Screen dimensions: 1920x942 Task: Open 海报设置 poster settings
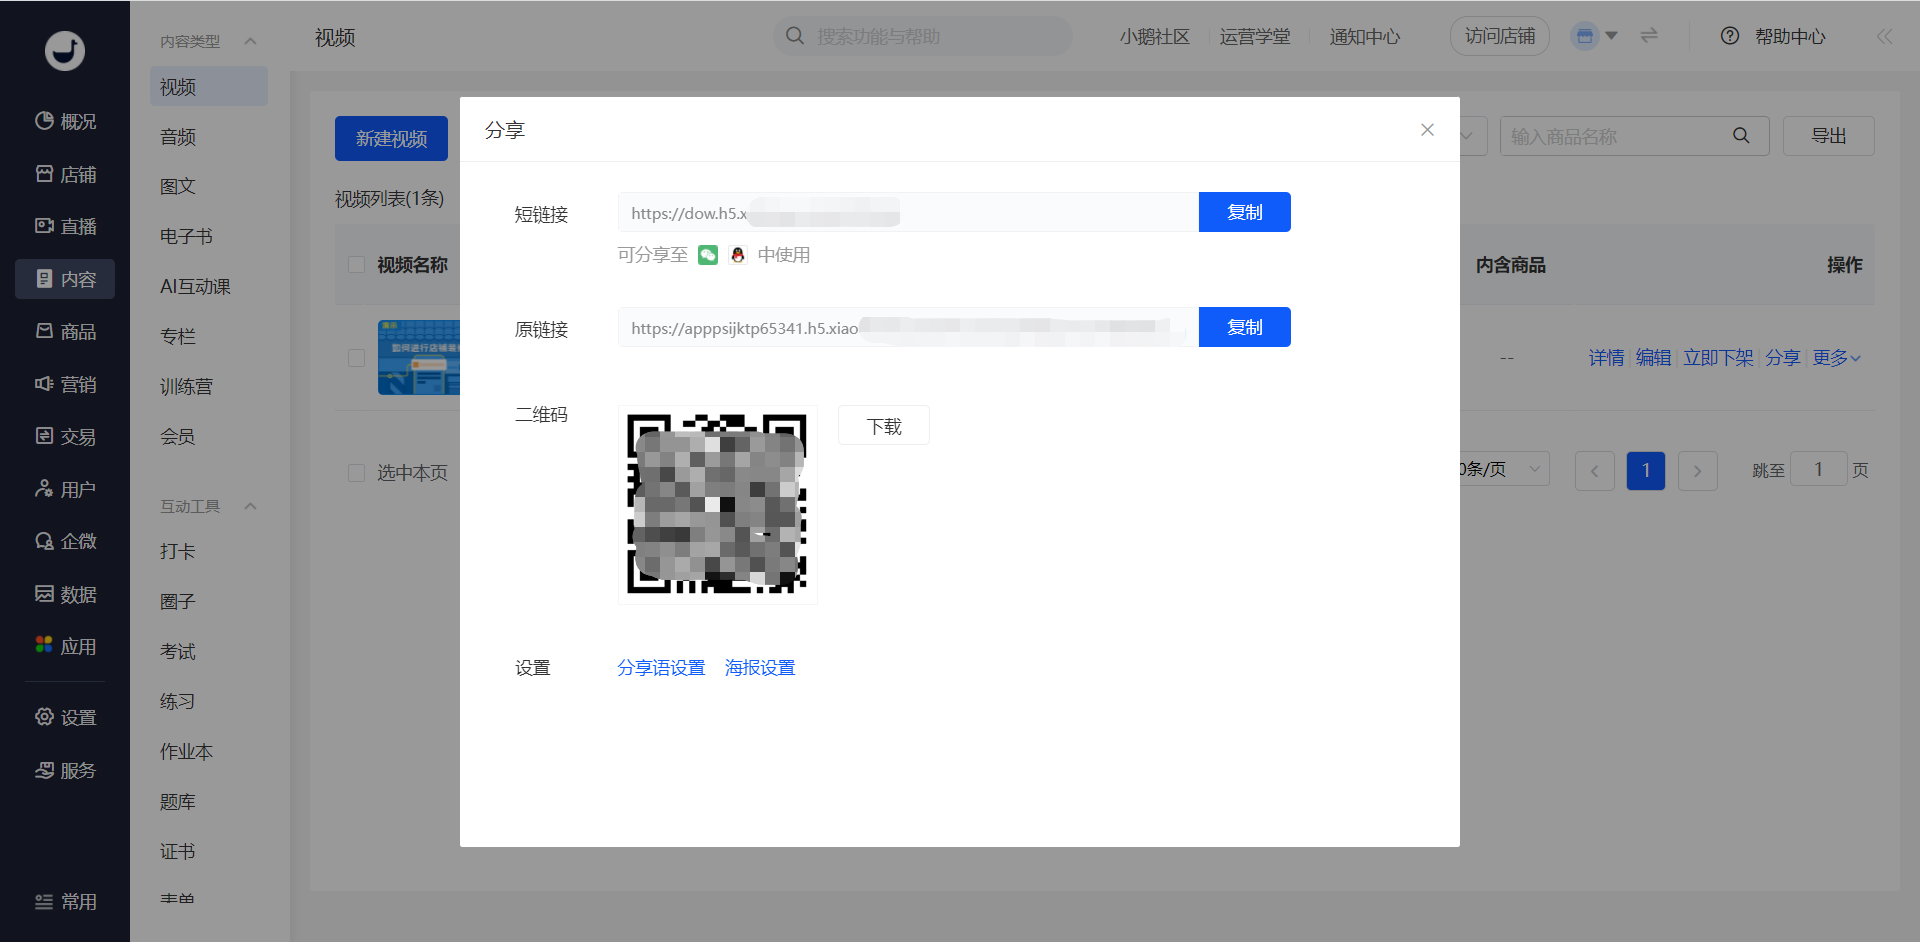point(760,667)
